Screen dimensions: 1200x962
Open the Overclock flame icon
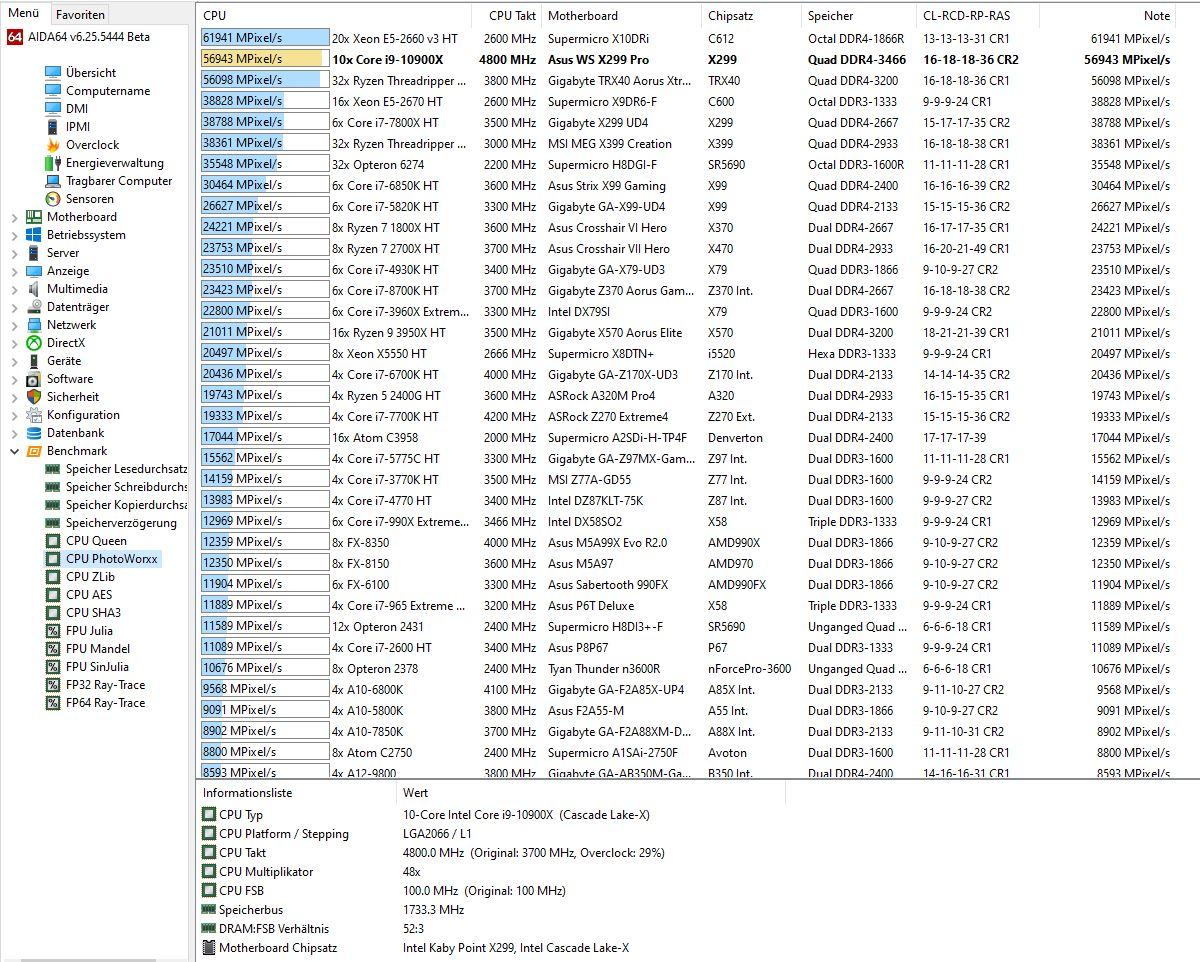(x=53, y=145)
